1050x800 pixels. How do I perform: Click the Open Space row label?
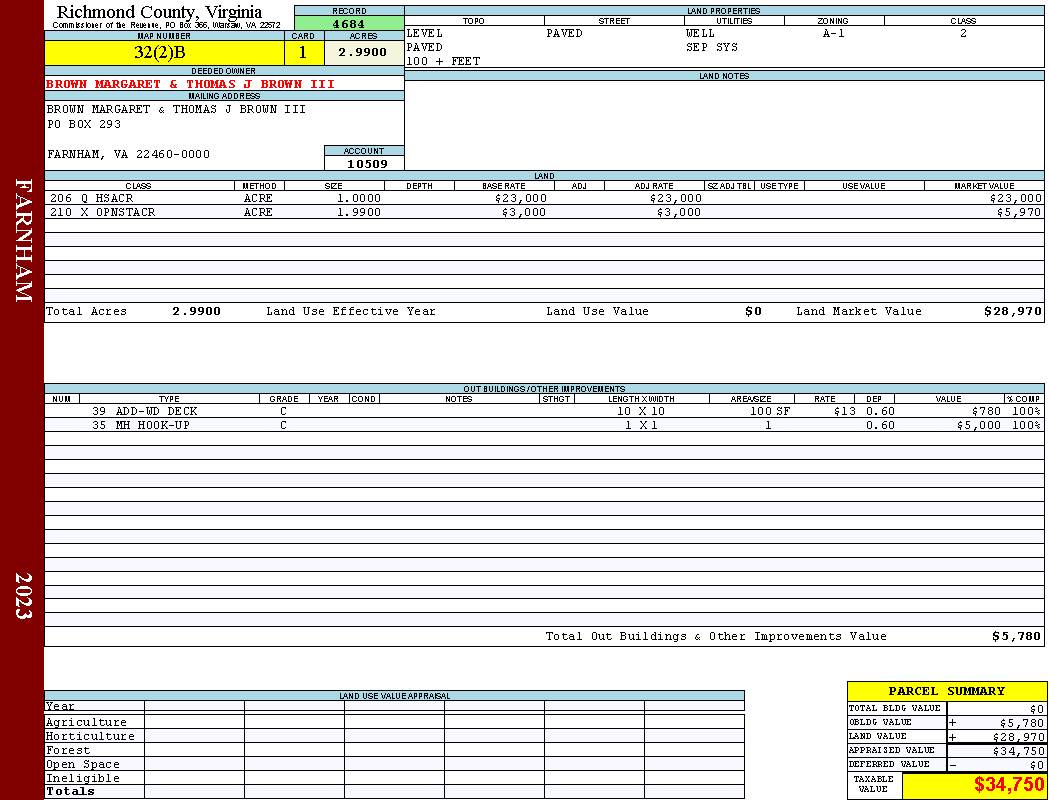82,765
